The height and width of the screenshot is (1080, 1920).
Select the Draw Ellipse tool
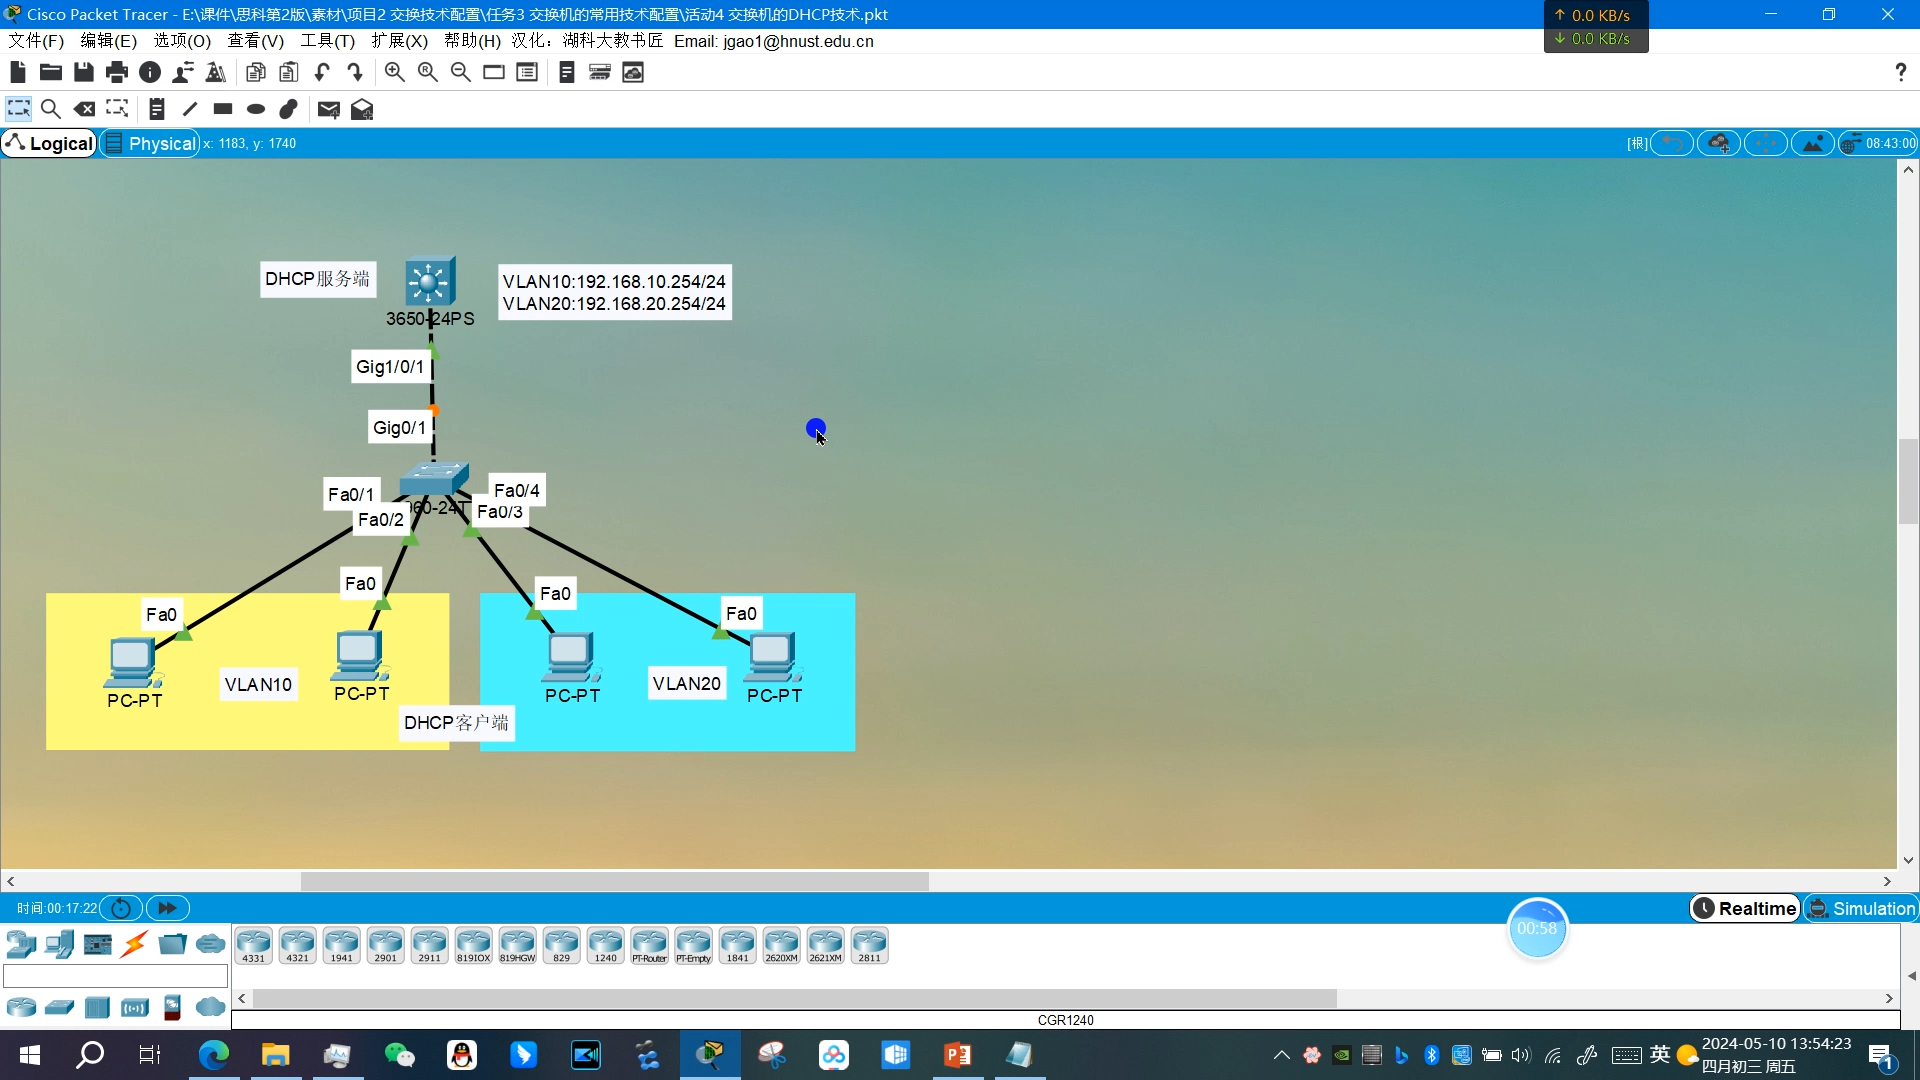[x=256, y=109]
